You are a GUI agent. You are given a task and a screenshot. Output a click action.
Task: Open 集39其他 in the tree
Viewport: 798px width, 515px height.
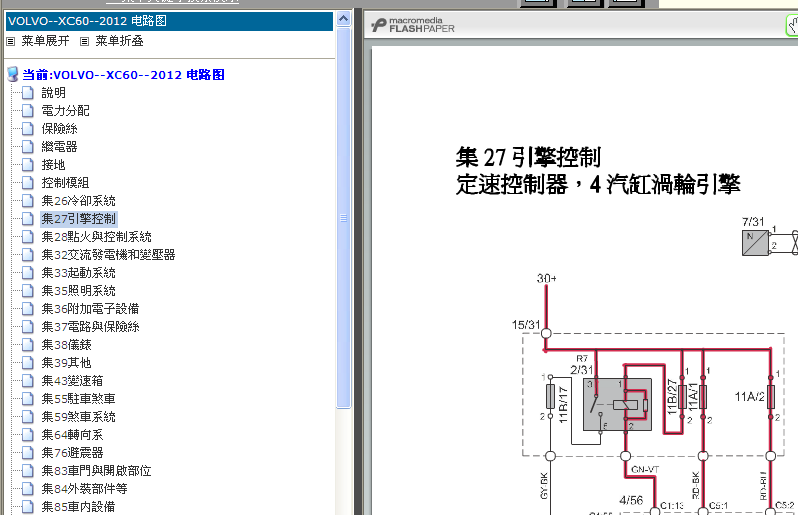(x=66, y=363)
